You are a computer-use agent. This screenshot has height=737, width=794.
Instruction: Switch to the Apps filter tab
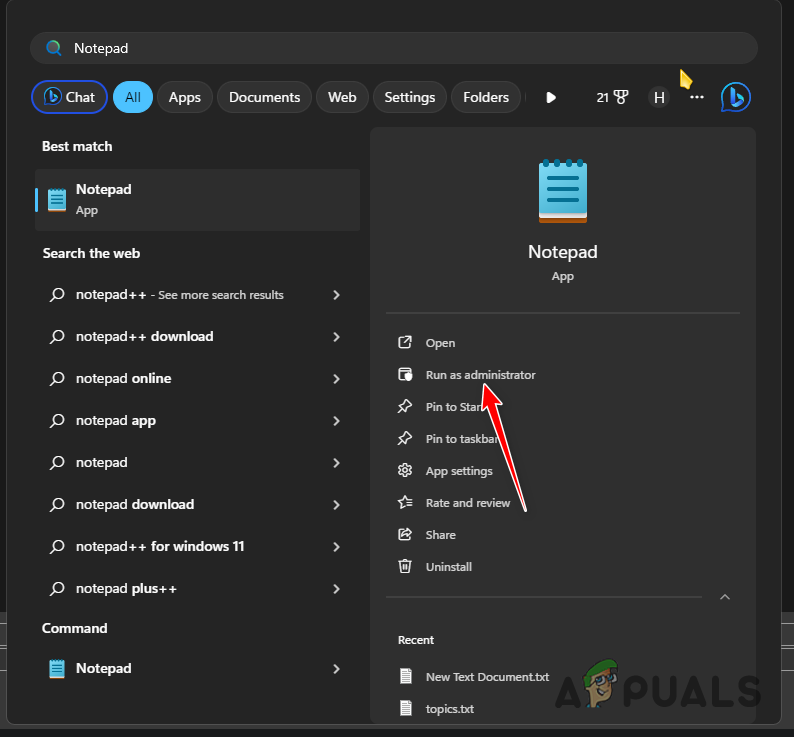(184, 97)
